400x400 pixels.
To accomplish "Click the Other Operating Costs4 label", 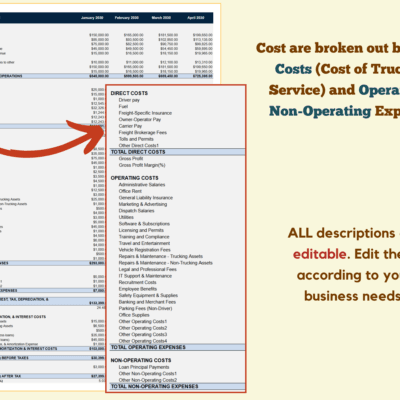I will click(x=143, y=341).
